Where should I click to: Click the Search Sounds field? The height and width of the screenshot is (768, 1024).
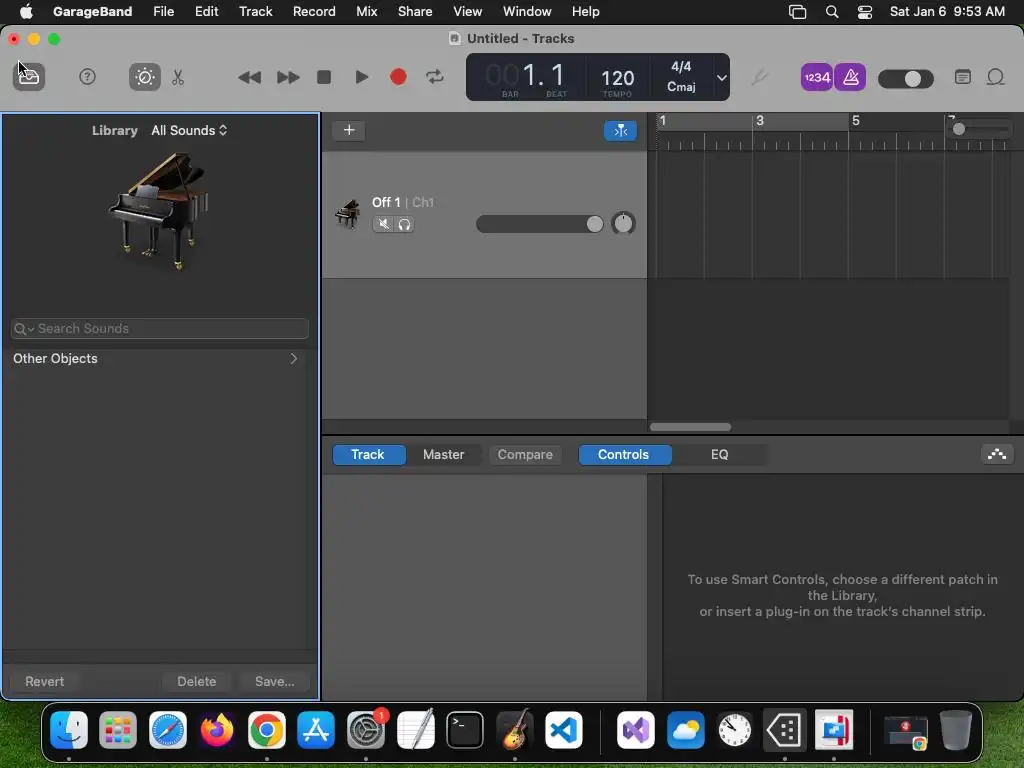tap(160, 328)
